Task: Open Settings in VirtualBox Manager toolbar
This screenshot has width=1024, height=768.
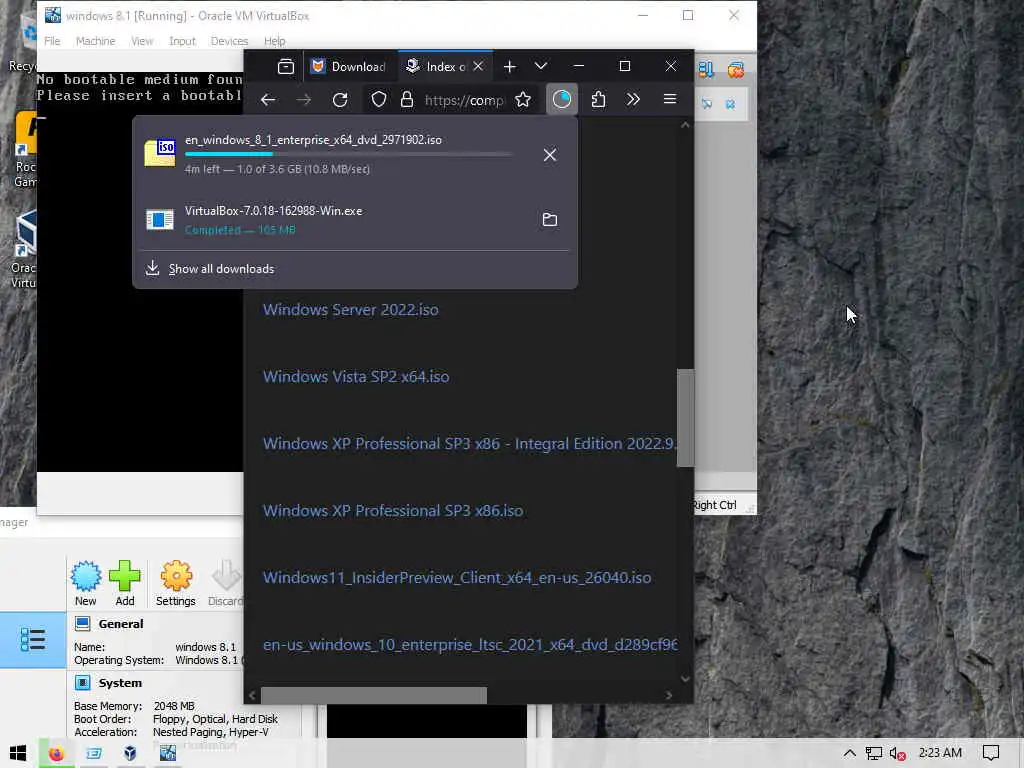Action: [176, 583]
